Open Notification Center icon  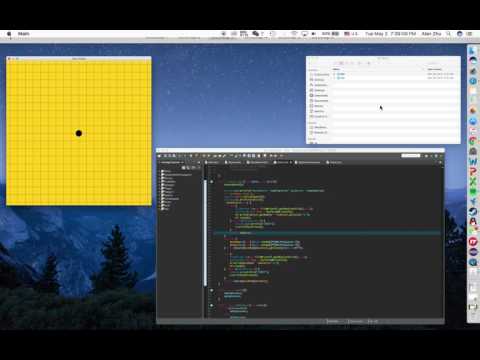click(x=470, y=34)
